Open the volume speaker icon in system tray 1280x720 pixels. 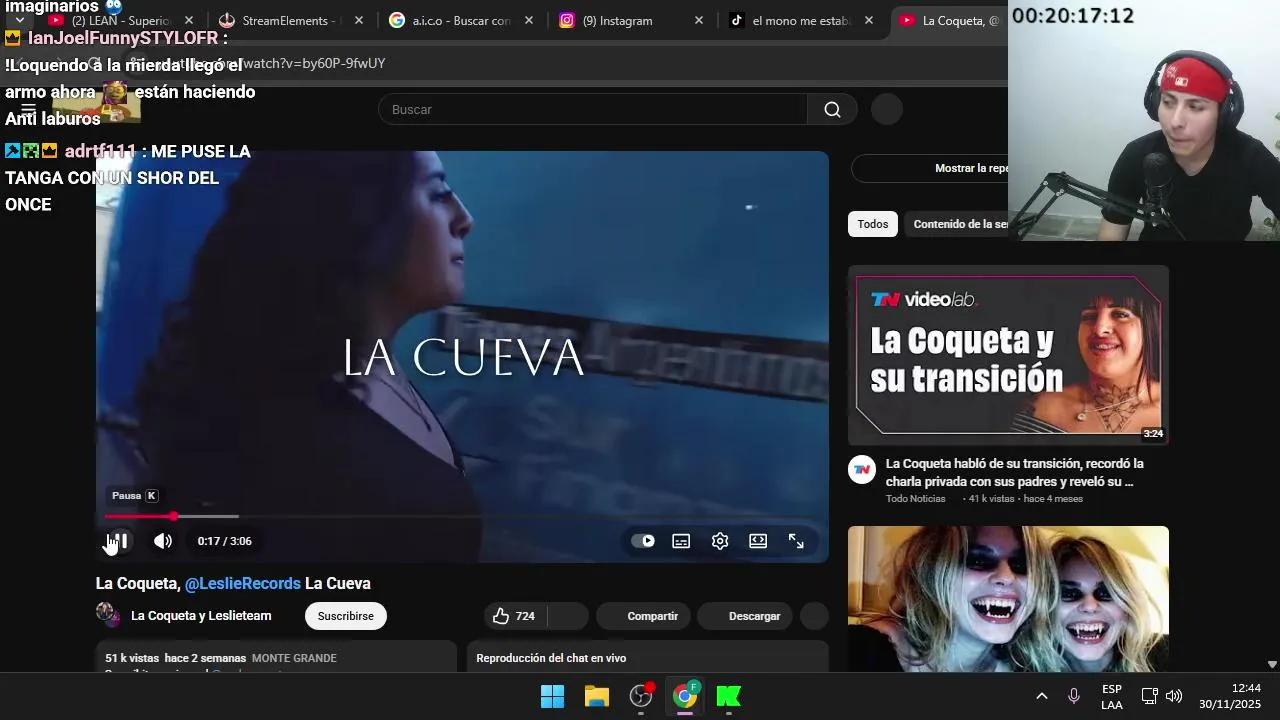[1174, 696]
